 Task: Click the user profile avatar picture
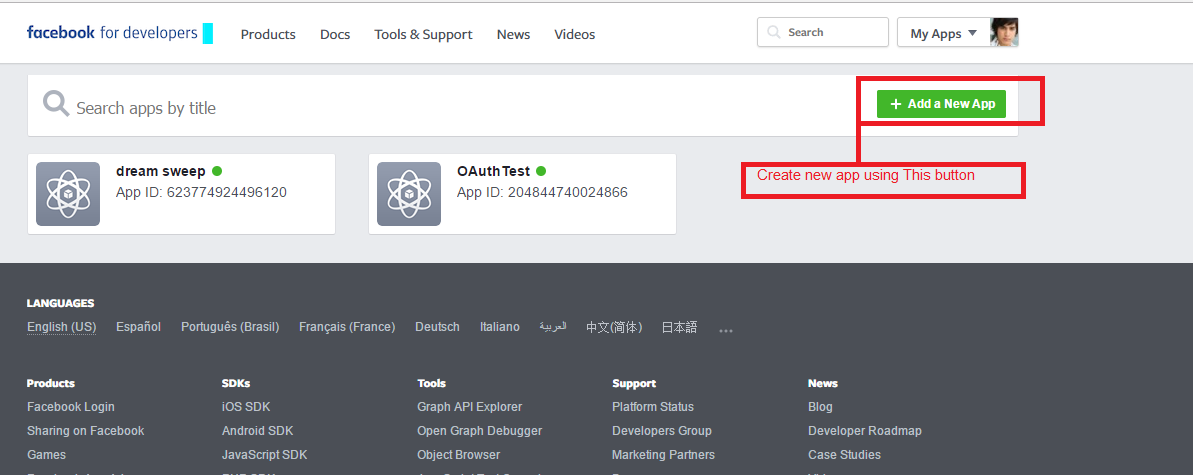pos(1004,33)
